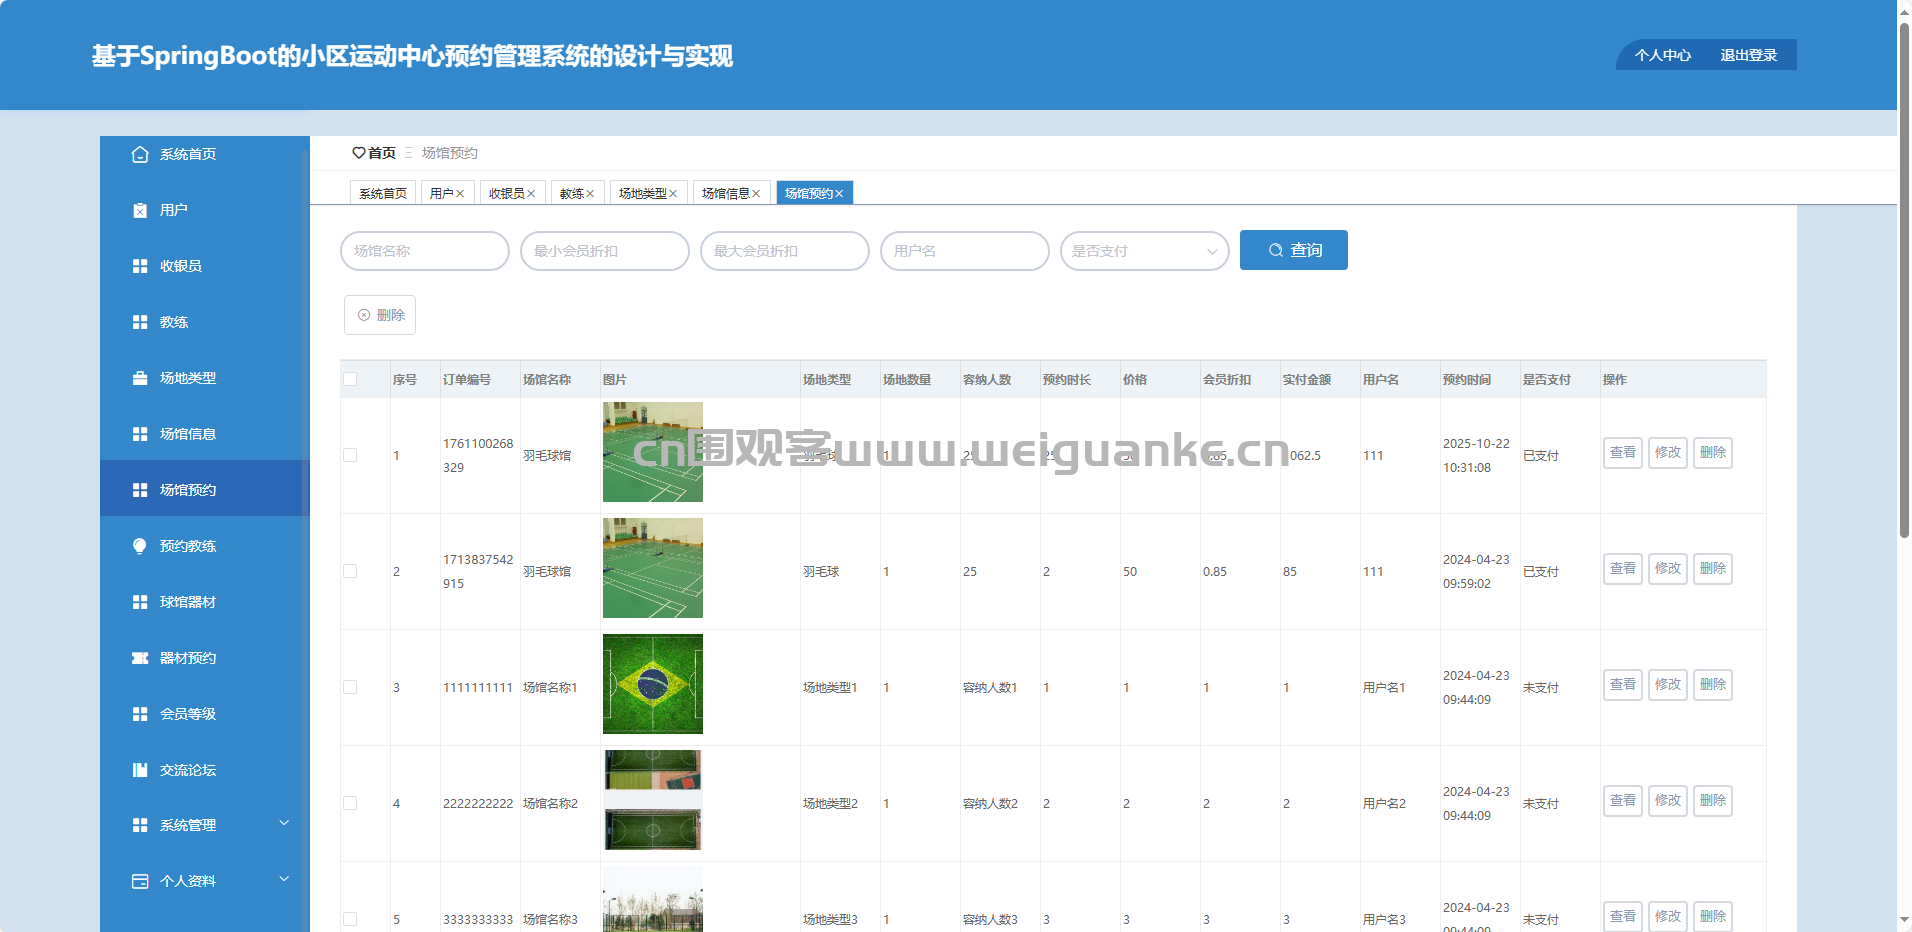Click the 用户 sidebar icon

click(140, 210)
